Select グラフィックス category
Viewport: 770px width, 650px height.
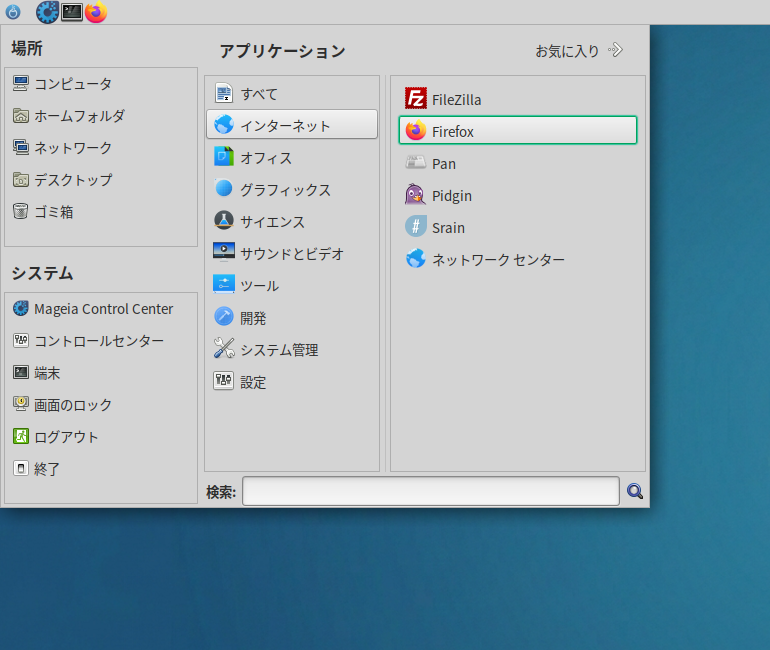click(292, 189)
